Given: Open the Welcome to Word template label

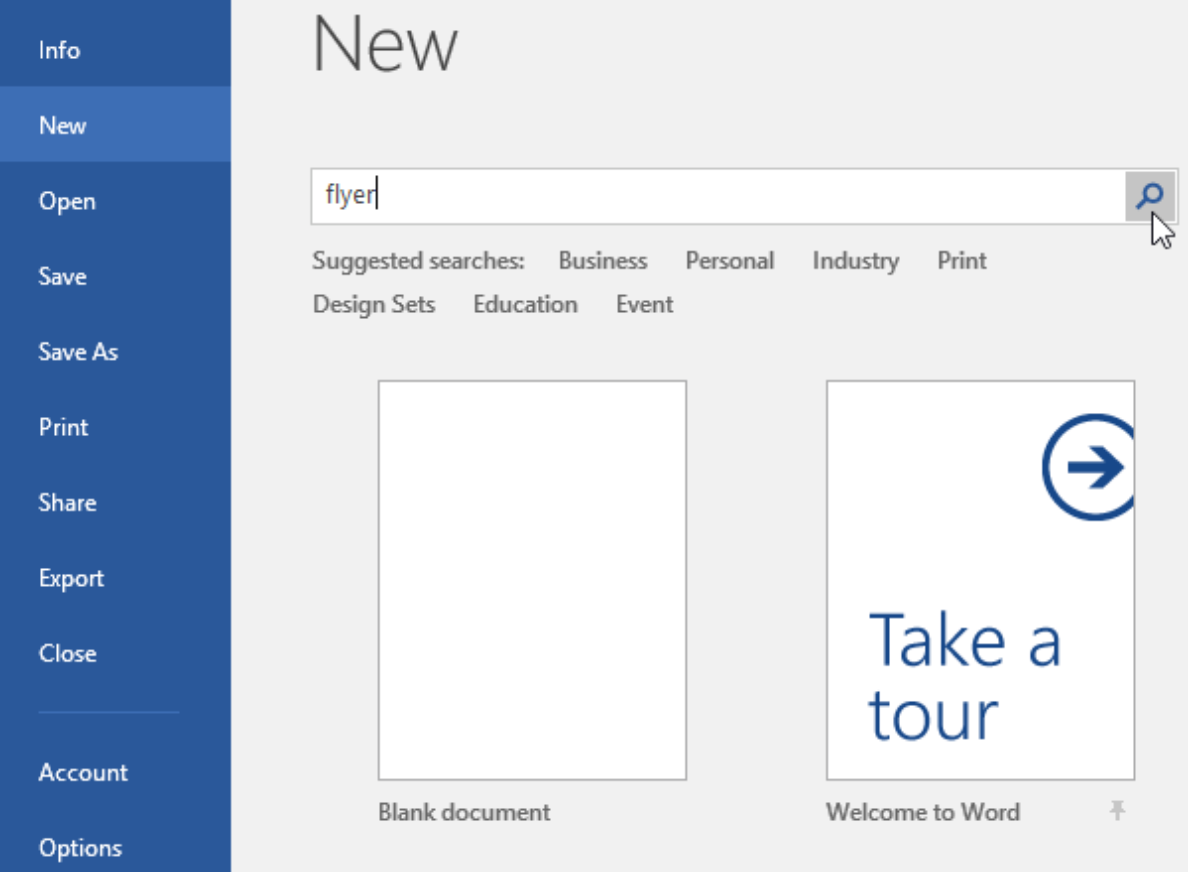Looking at the screenshot, I should pos(922,812).
